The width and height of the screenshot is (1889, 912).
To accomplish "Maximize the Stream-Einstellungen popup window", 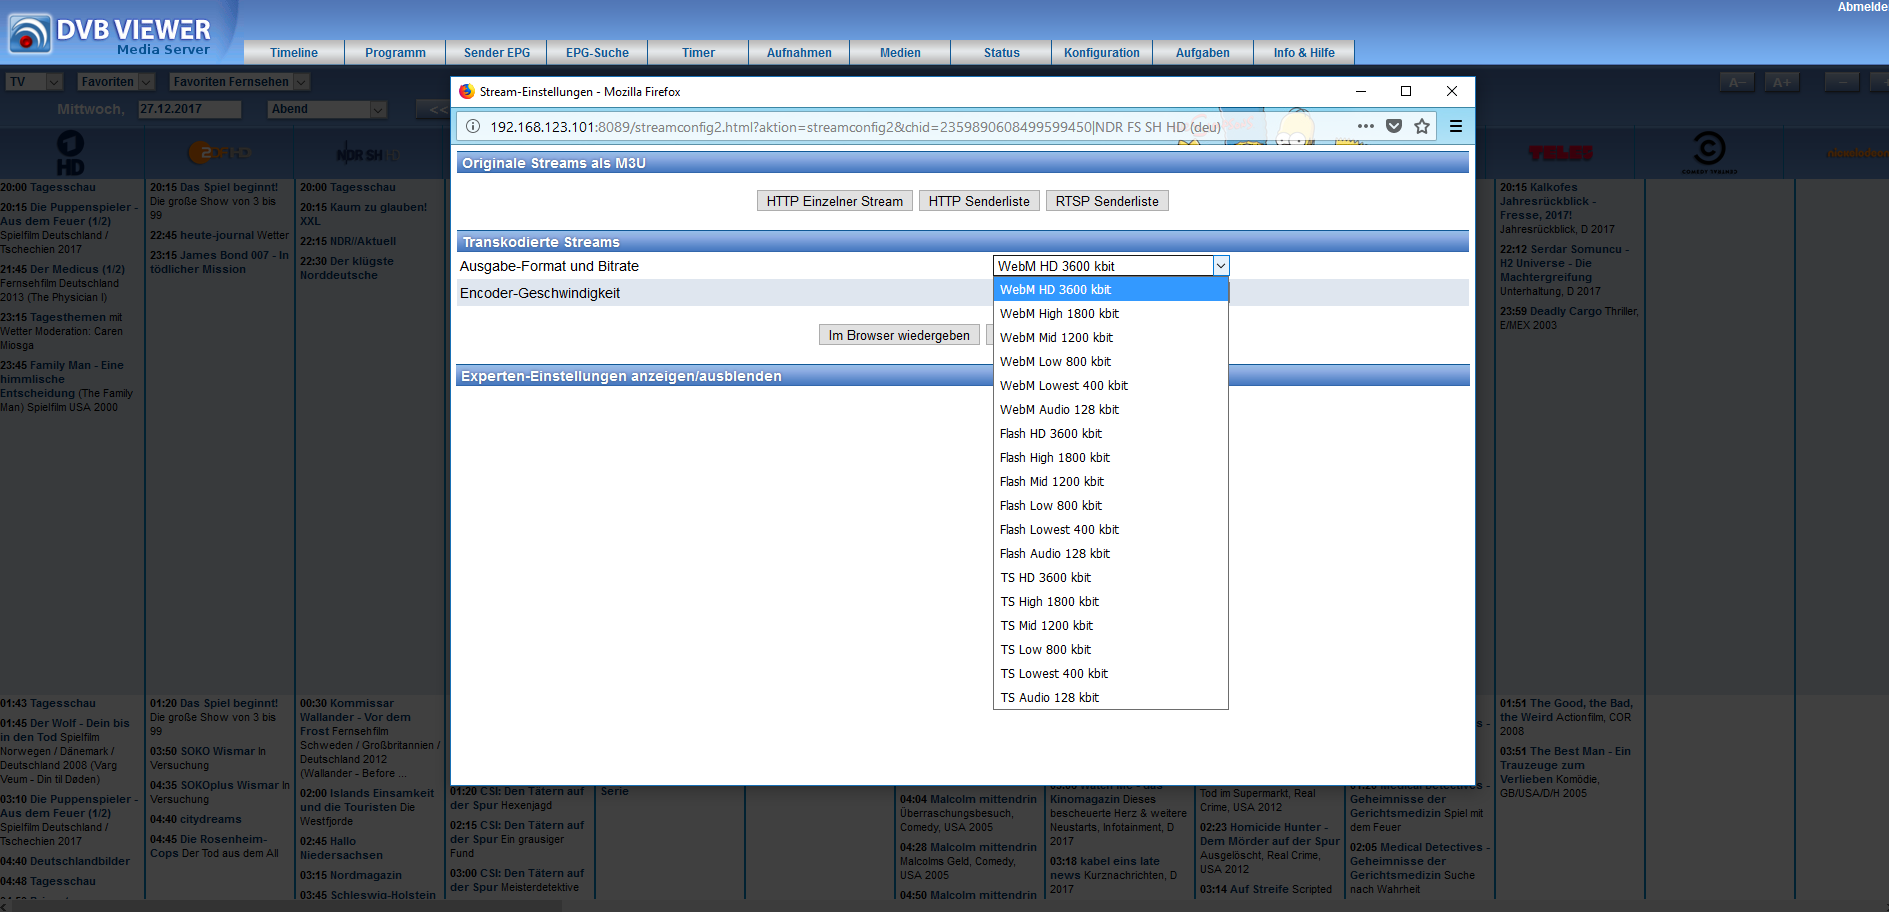I will [x=1406, y=91].
